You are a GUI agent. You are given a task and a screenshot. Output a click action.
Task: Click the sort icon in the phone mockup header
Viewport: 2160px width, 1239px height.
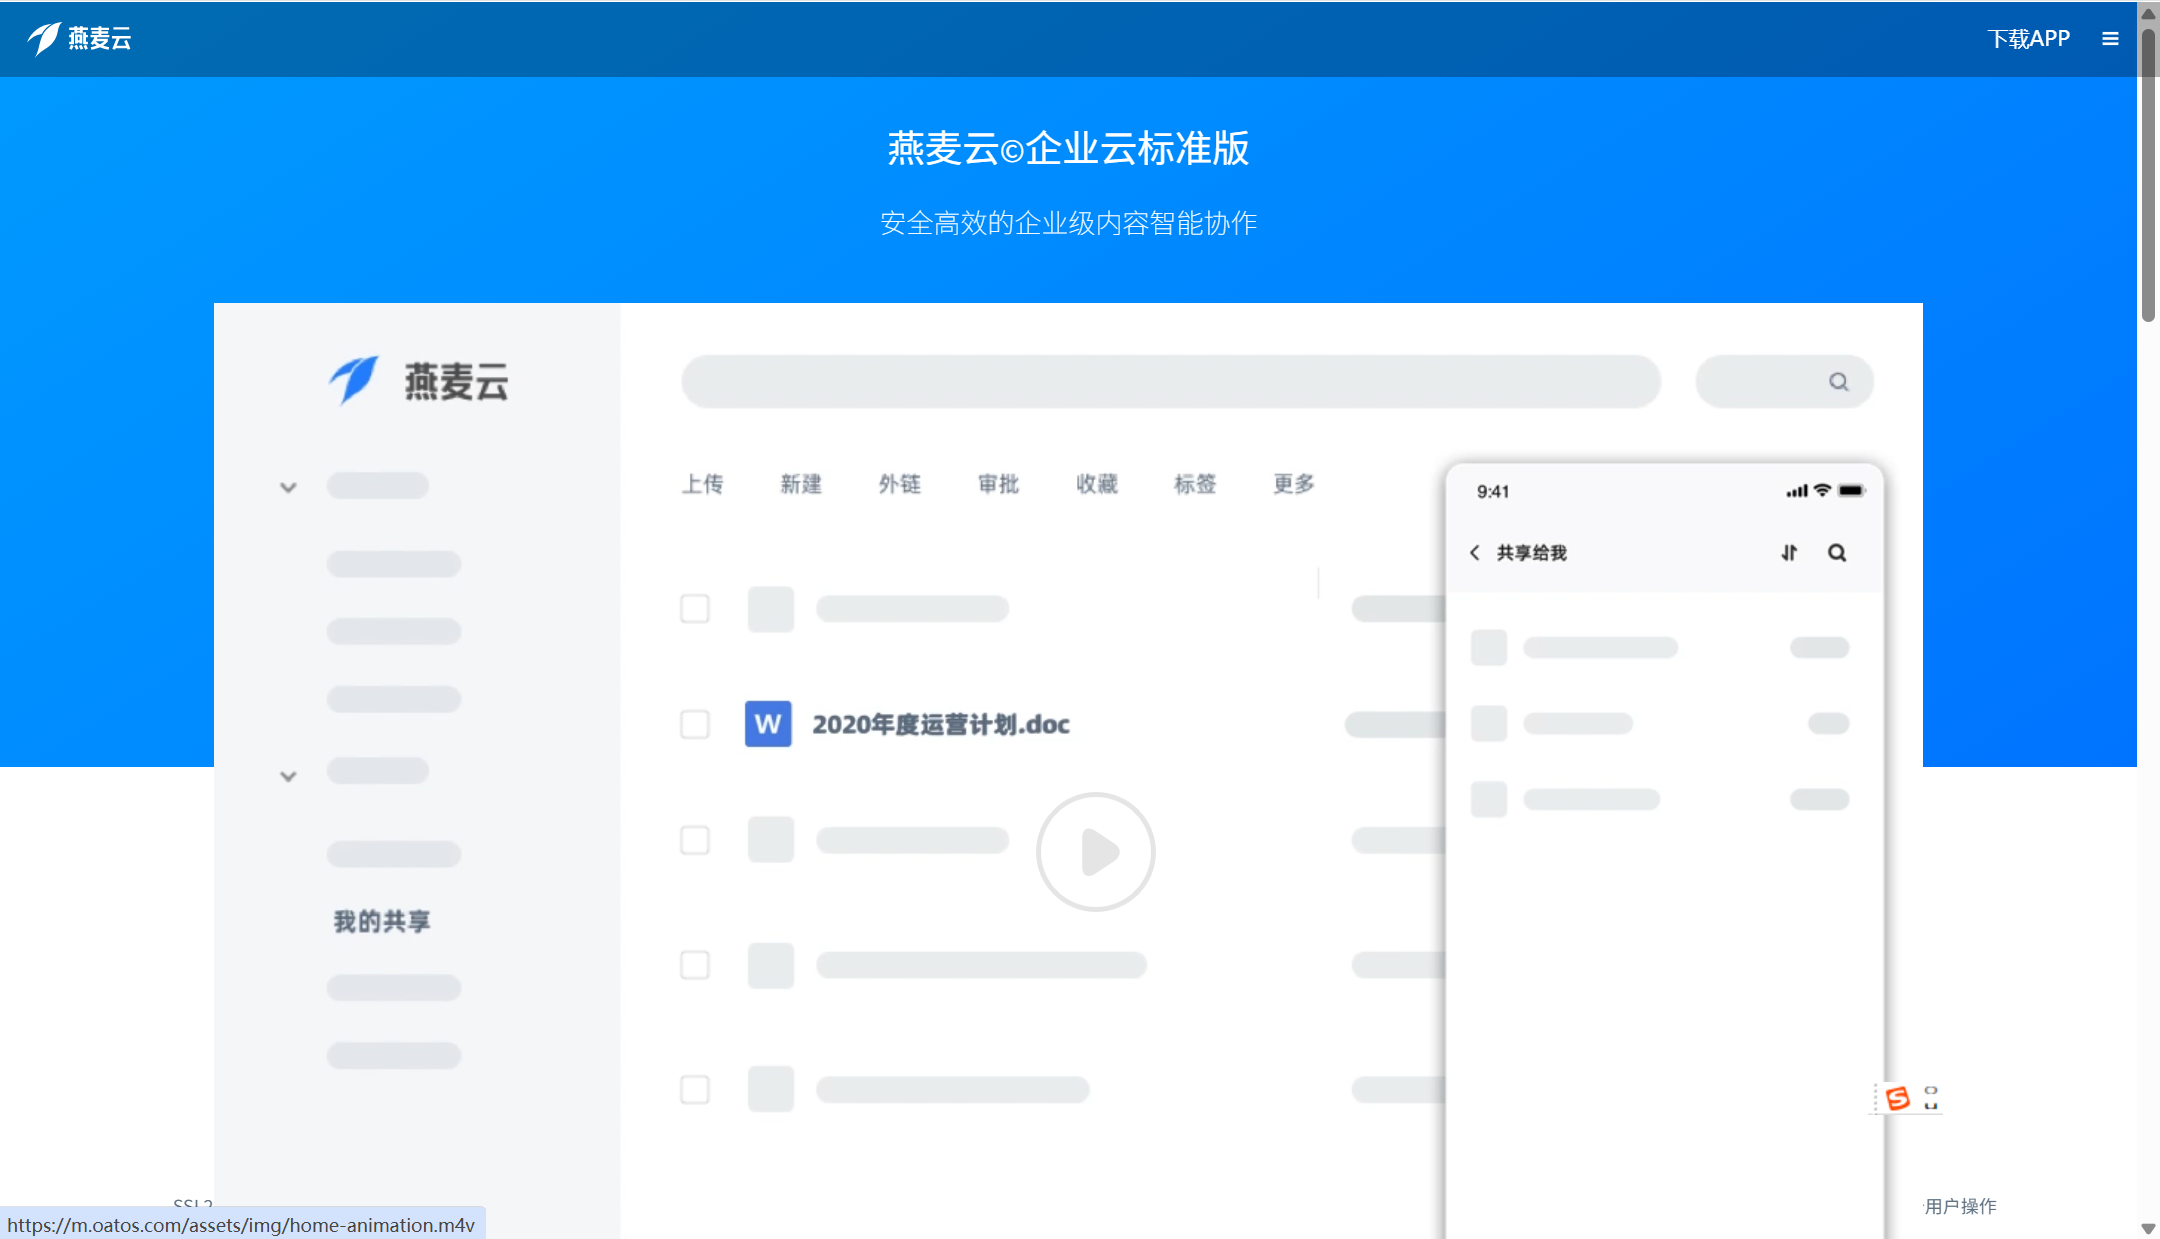click(x=1789, y=552)
